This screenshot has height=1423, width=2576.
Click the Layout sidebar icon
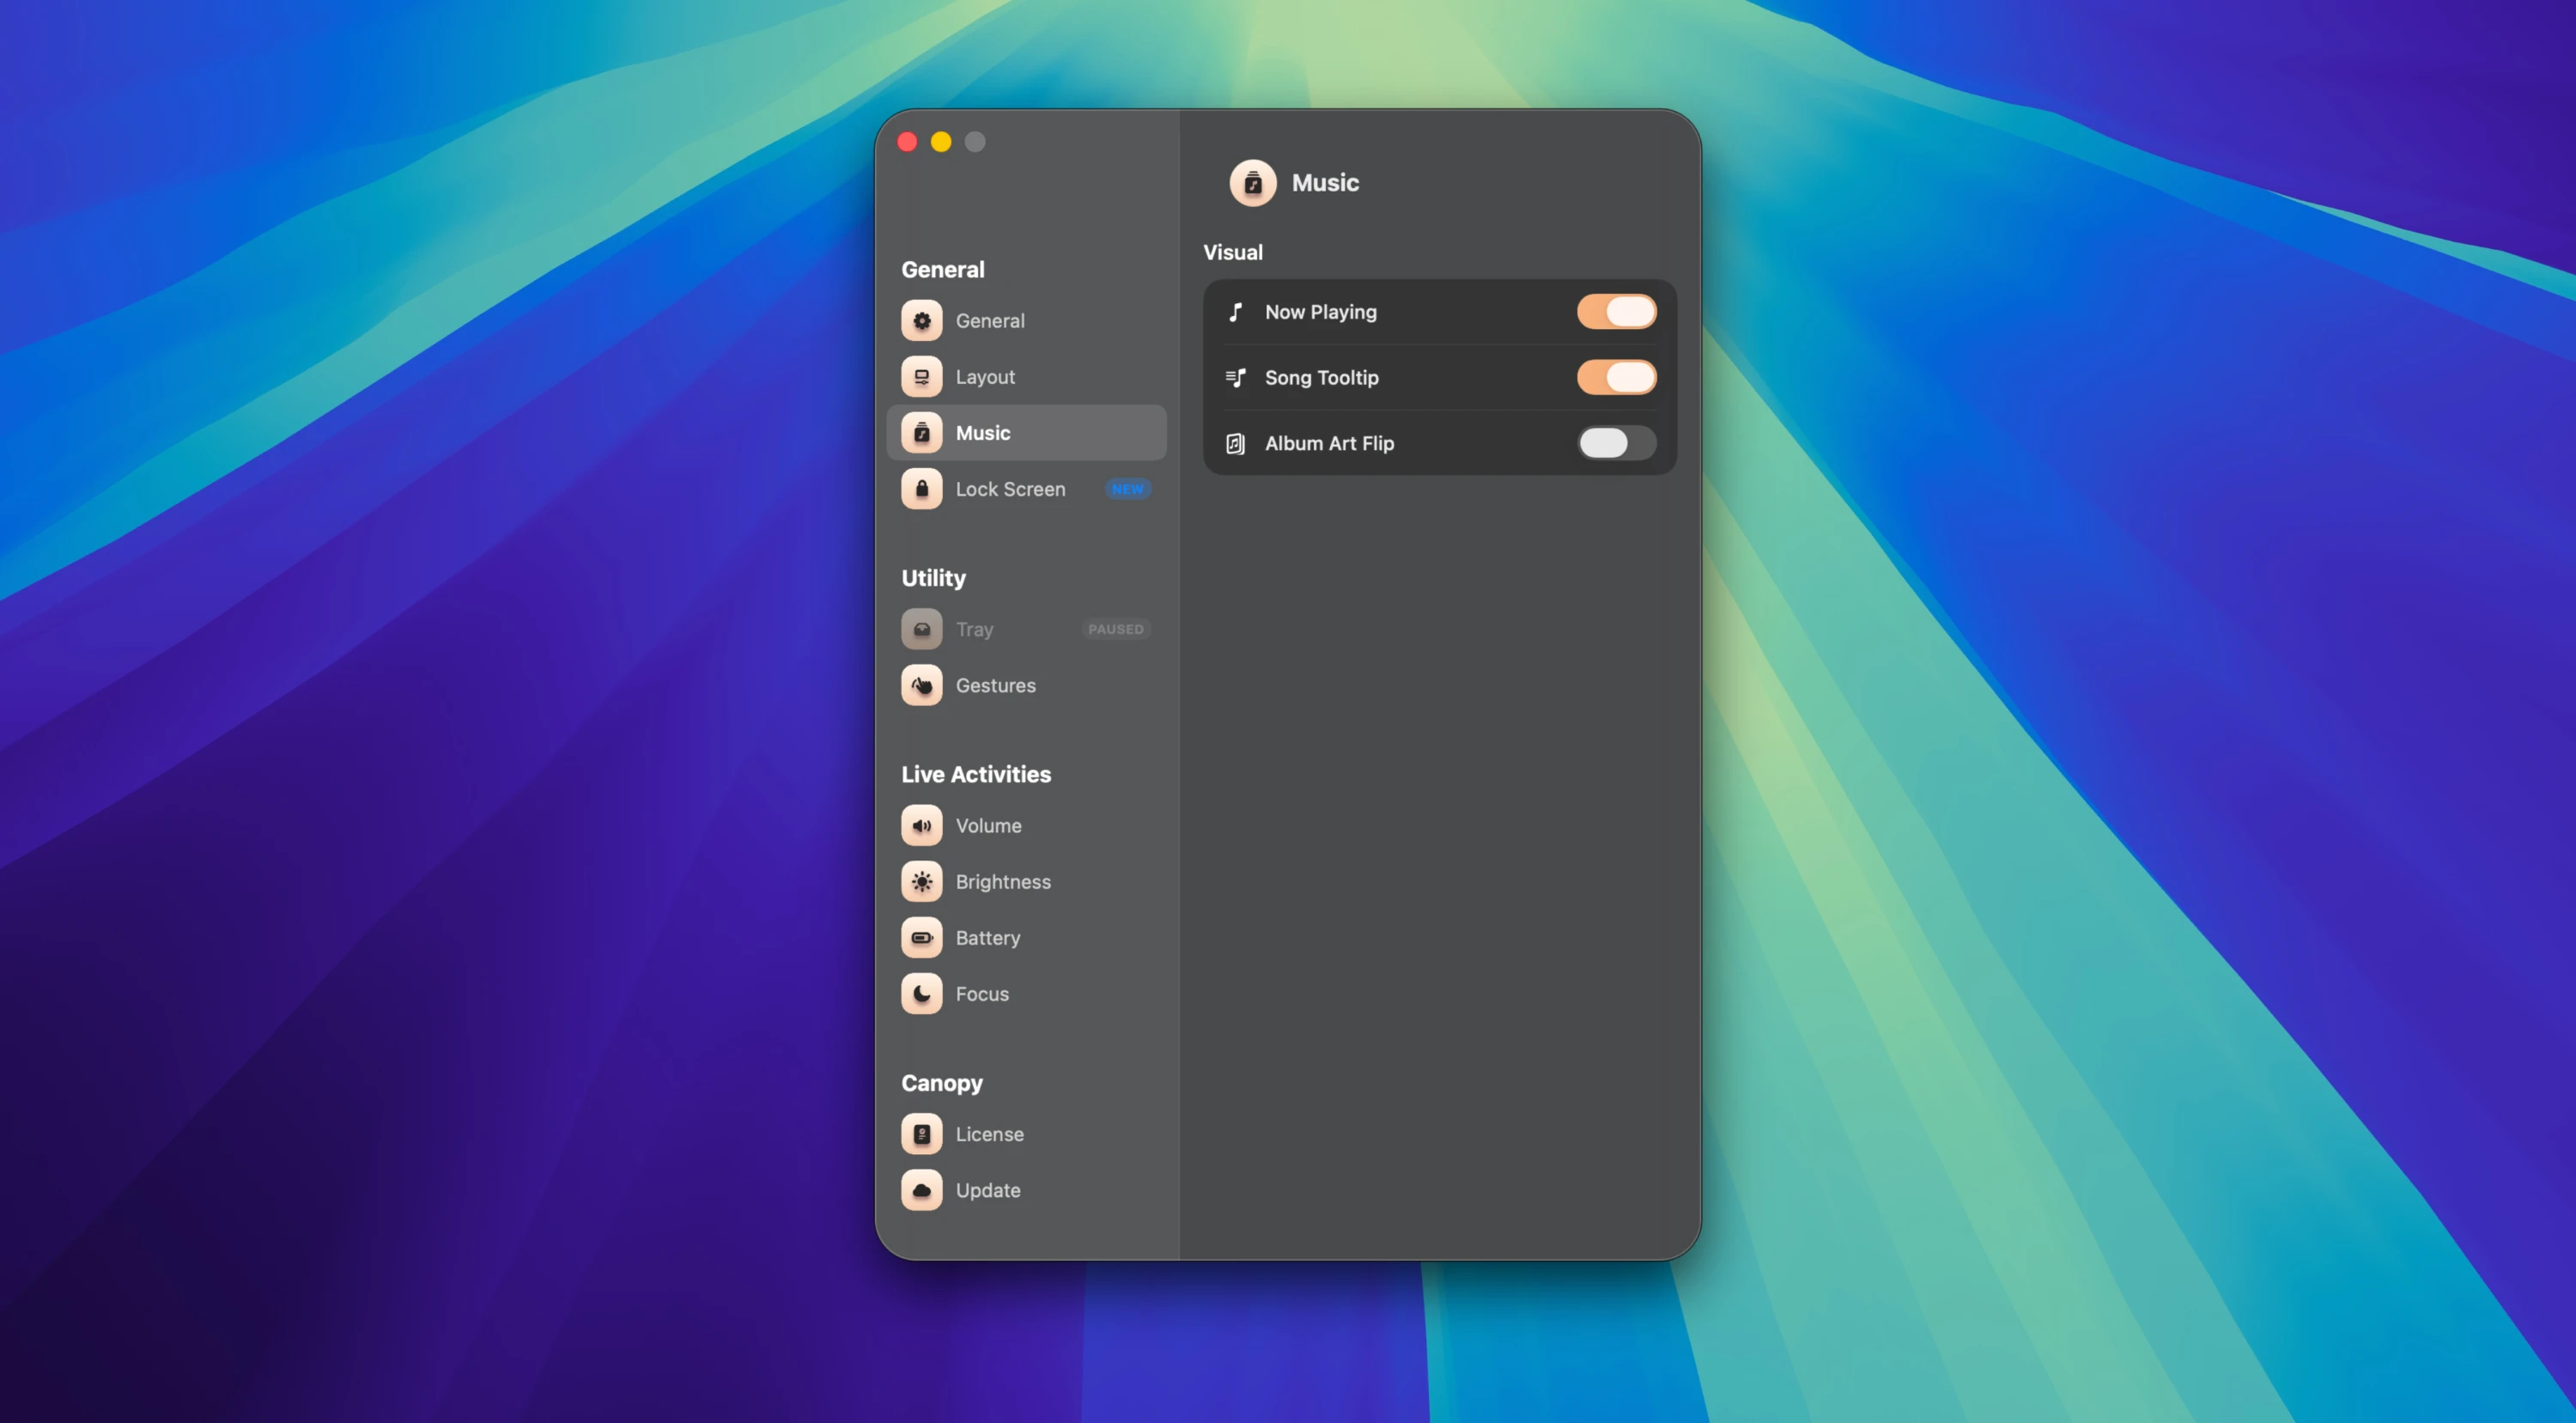921,377
